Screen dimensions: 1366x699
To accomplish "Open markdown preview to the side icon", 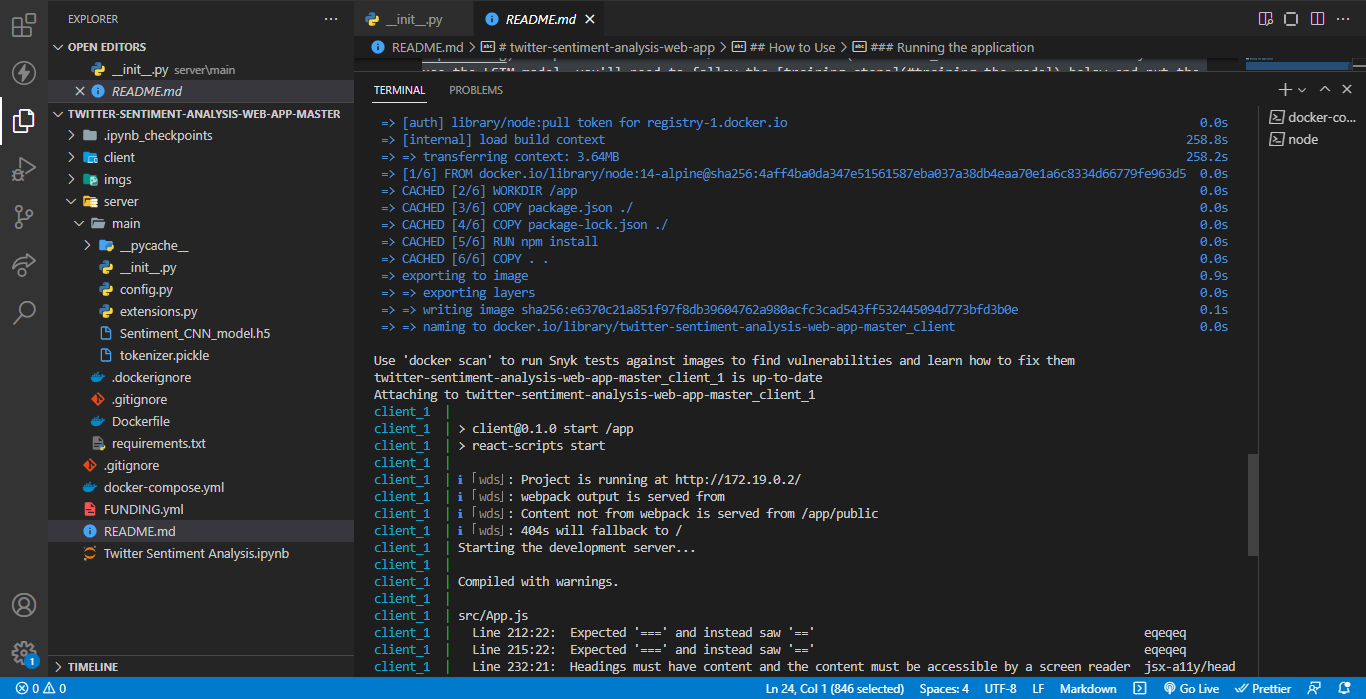I will click(x=1266, y=19).
